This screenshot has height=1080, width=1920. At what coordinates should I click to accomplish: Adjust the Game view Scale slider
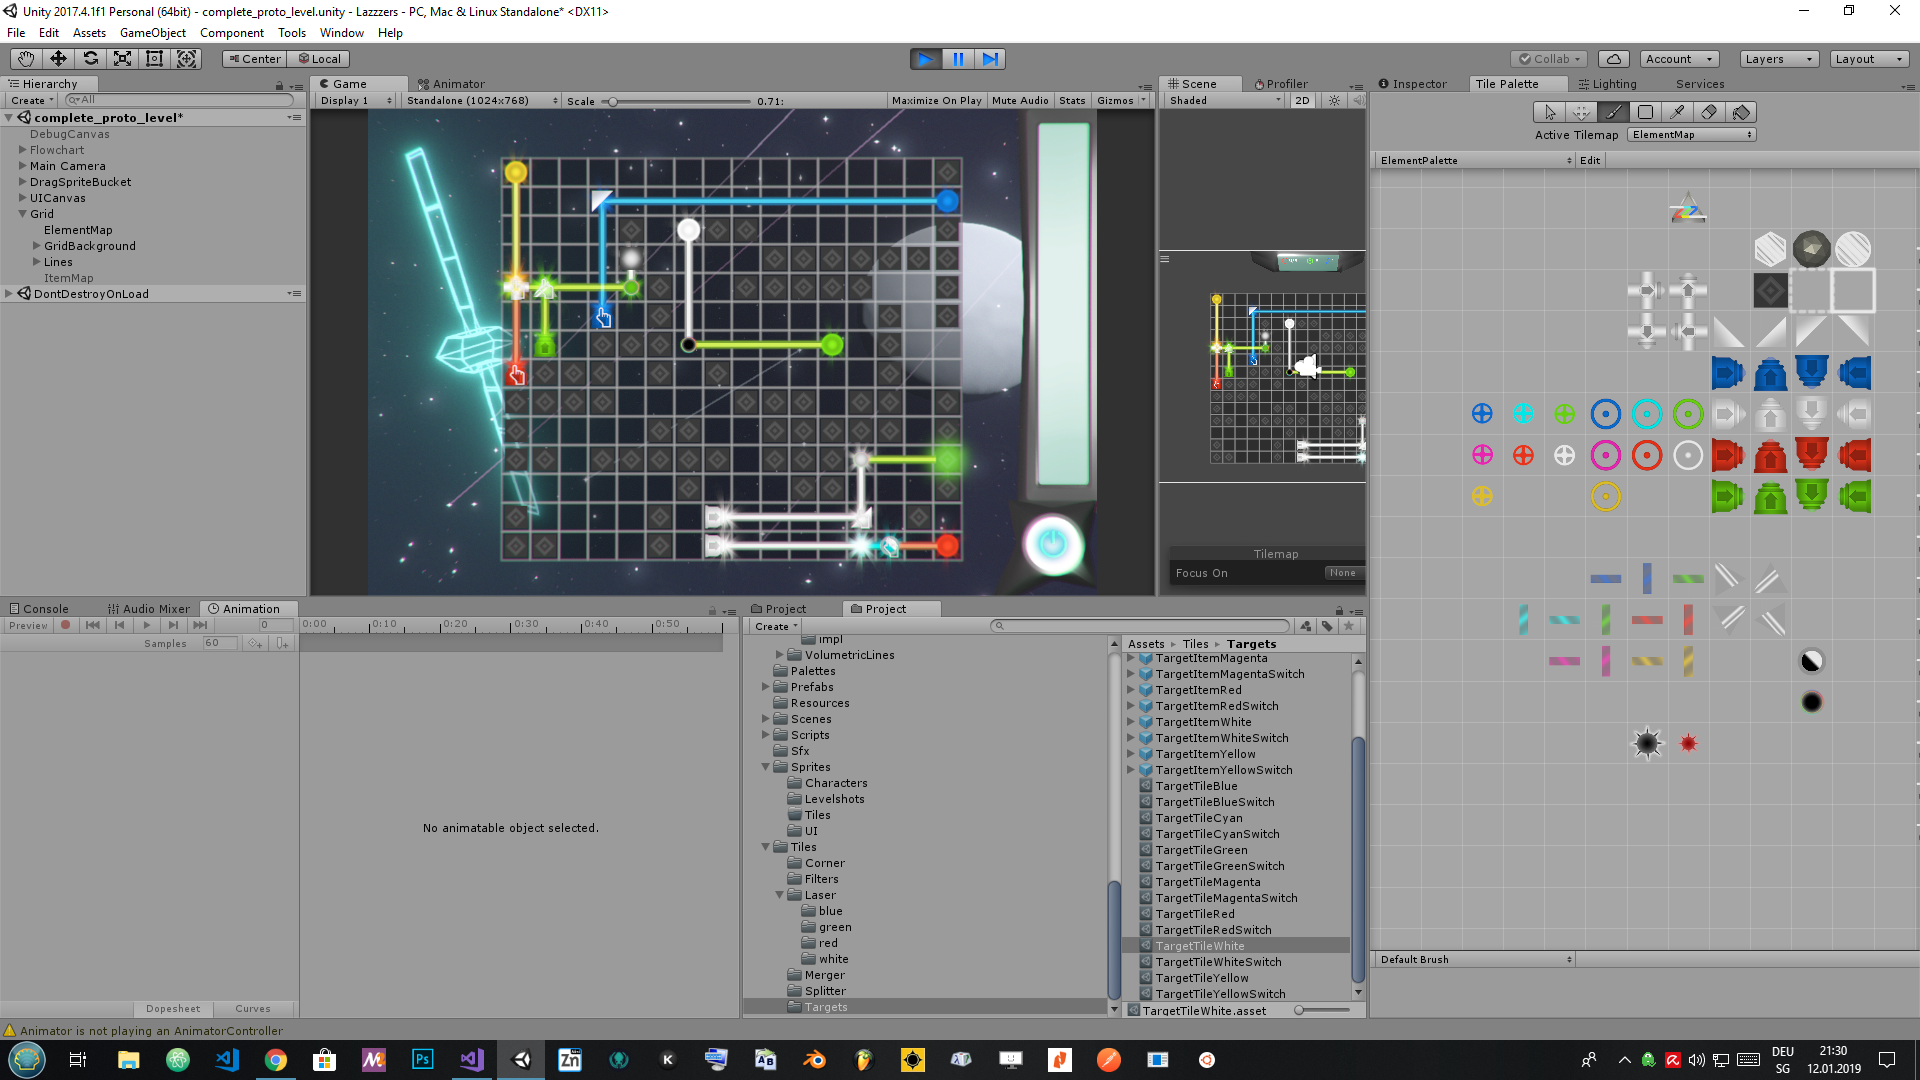tap(613, 101)
